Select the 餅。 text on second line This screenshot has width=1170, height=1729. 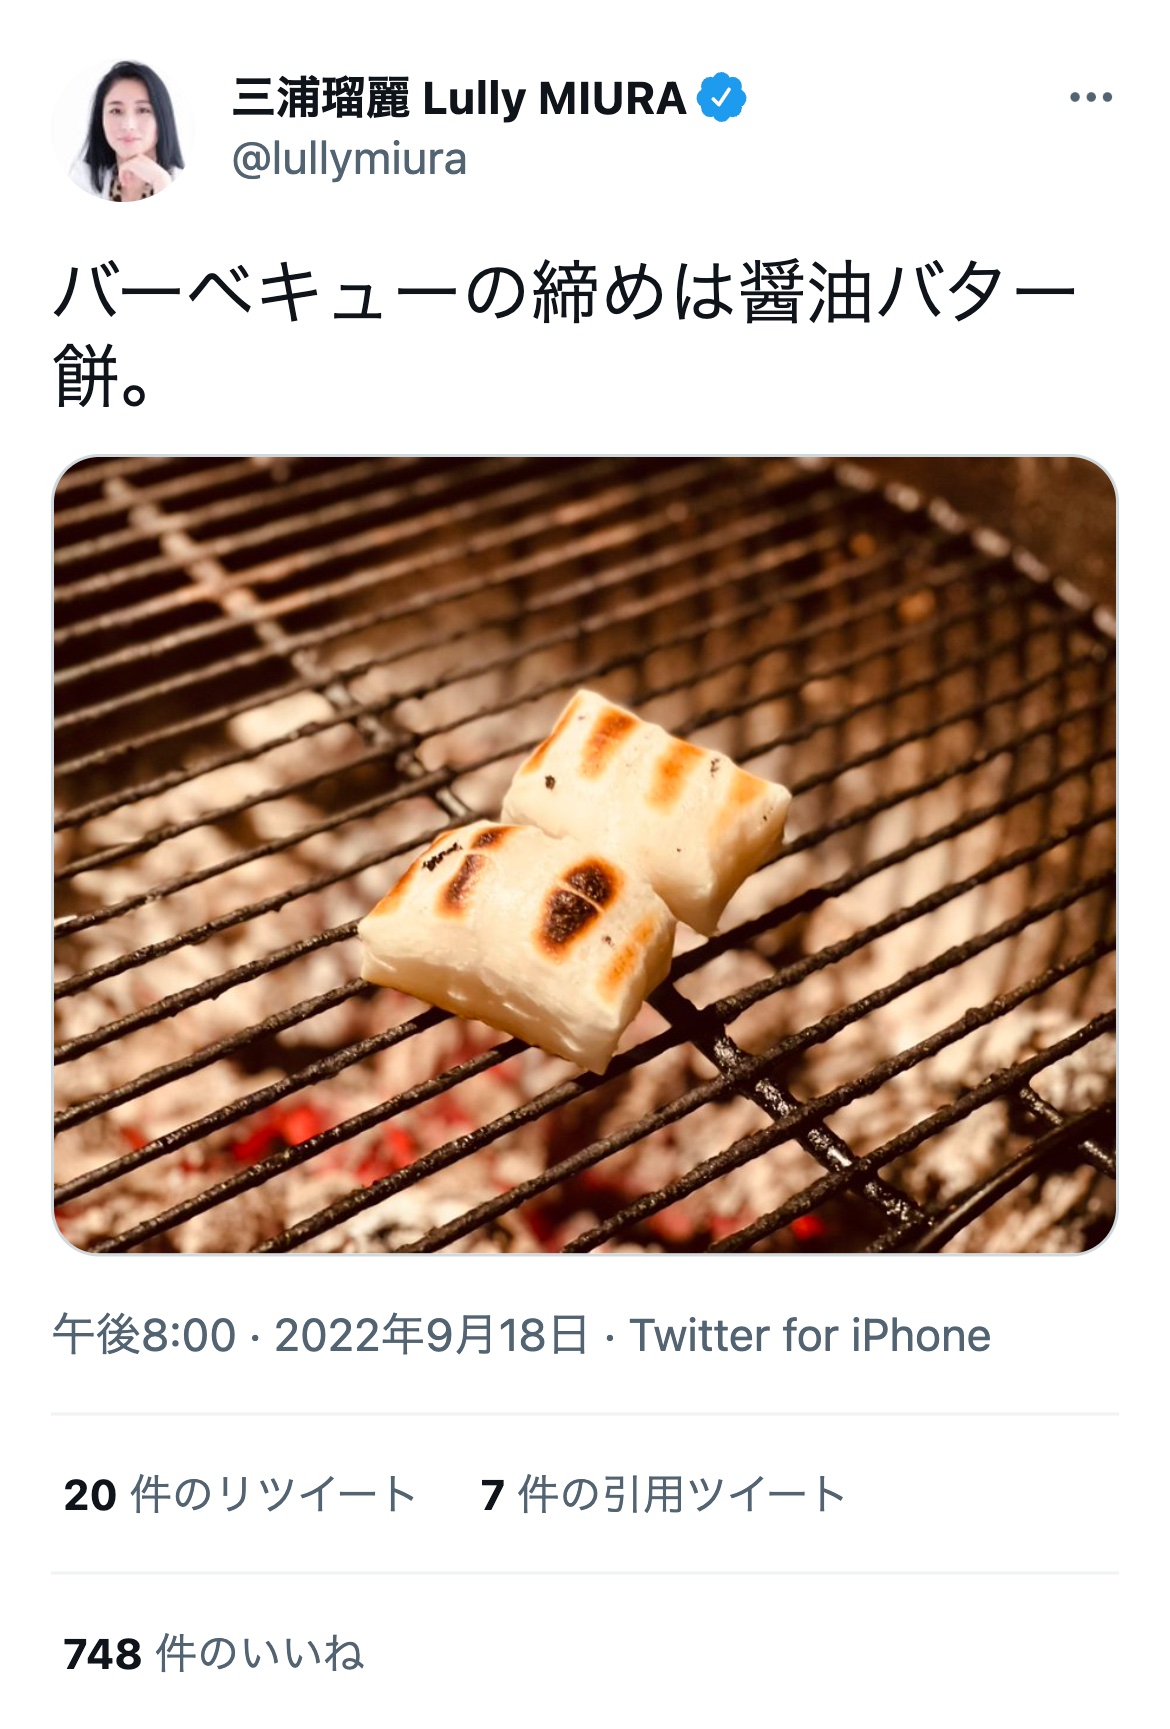point(101,378)
